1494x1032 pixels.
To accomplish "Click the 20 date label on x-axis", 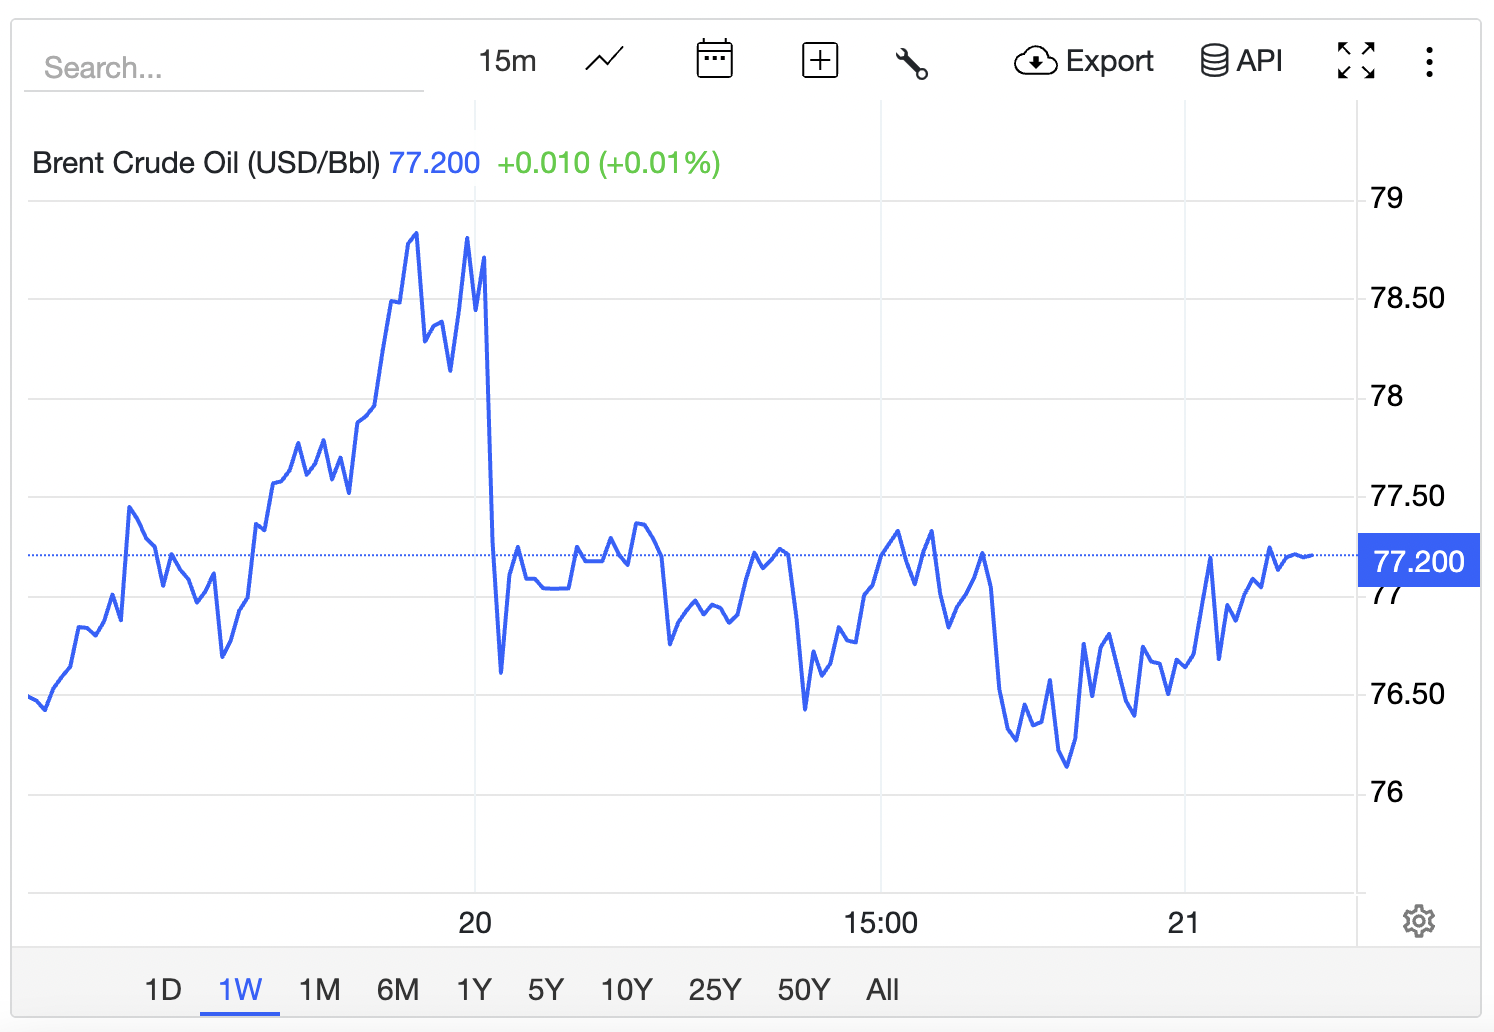I will coord(475,922).
